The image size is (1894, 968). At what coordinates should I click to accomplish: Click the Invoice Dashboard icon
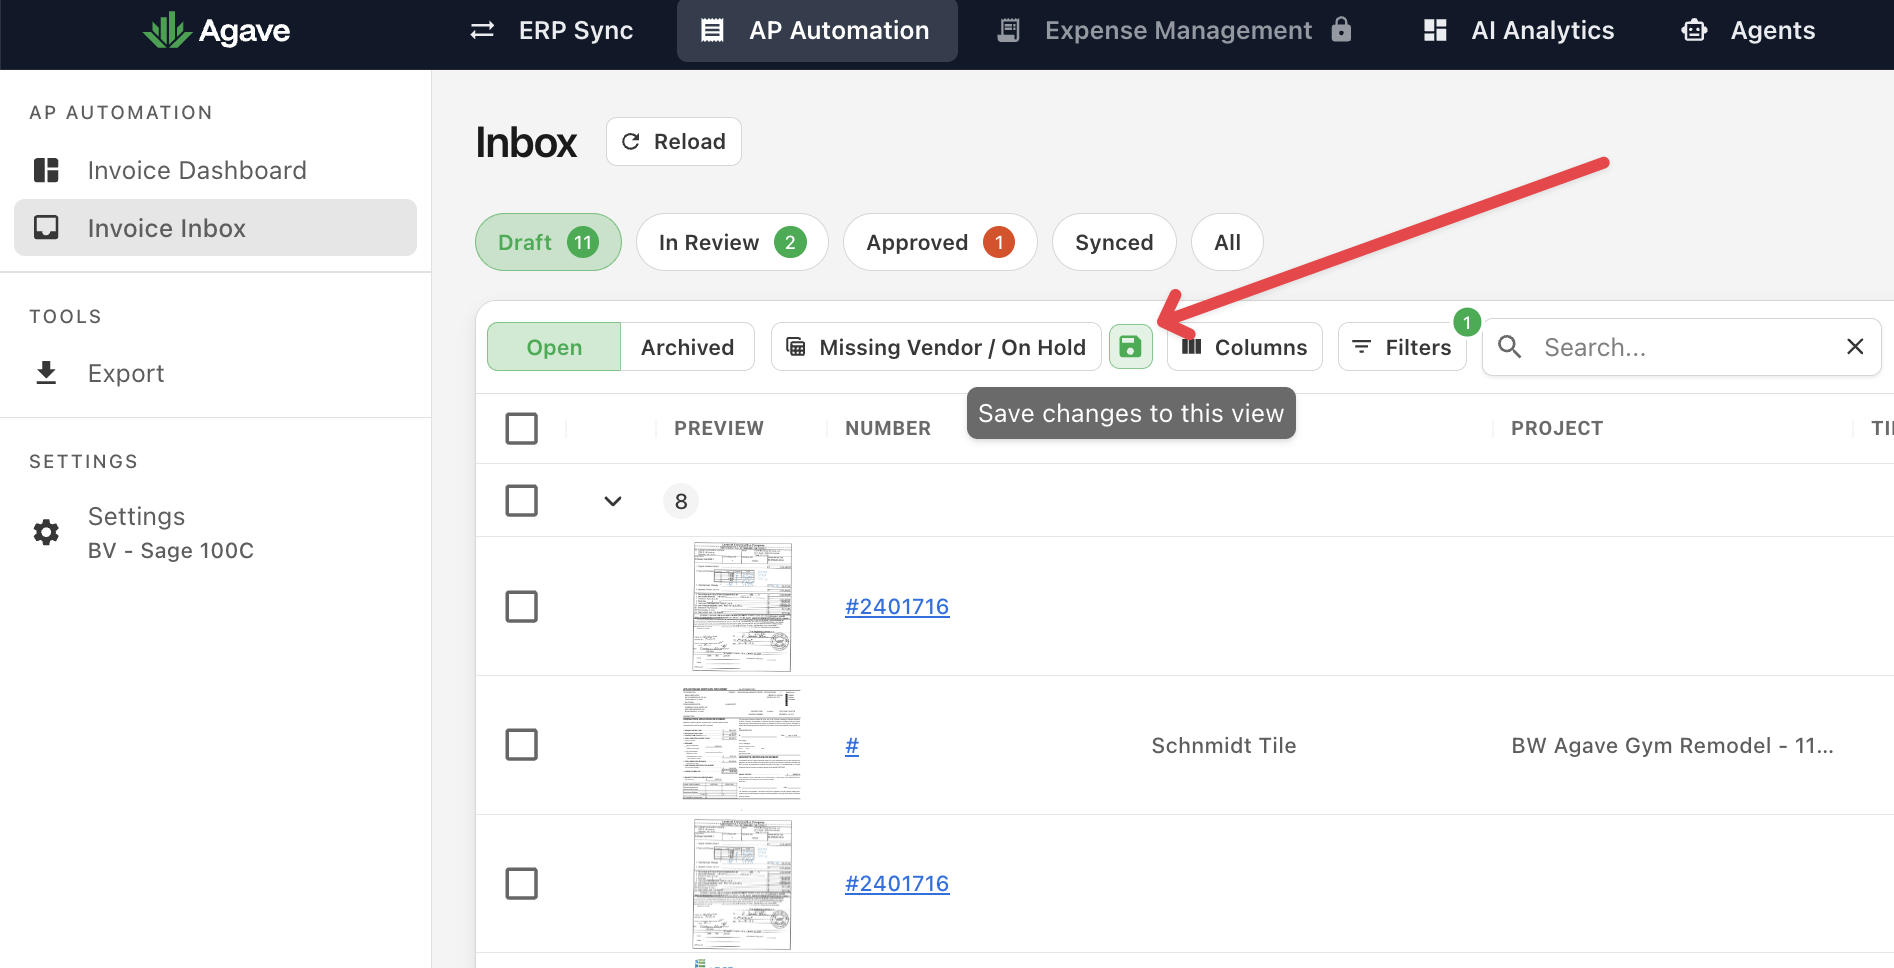click(x=46, y=170)
